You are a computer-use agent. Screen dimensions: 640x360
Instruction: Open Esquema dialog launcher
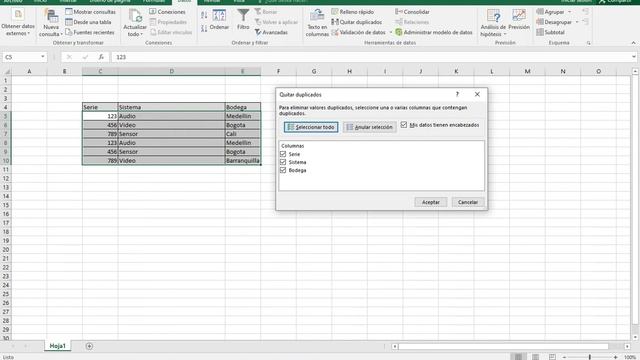[589, 43]
